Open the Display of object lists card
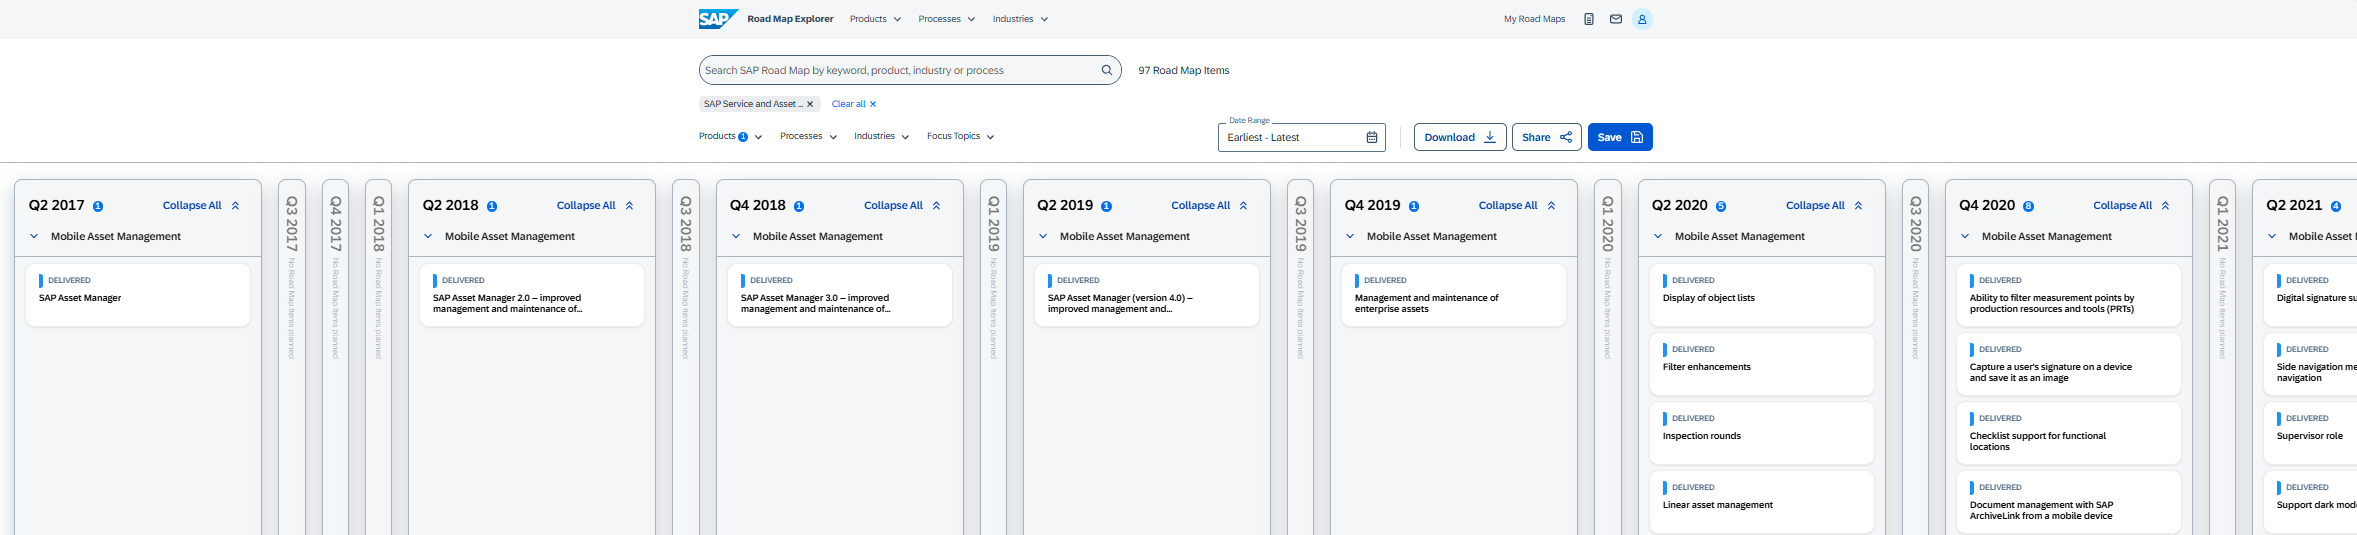2357x535 pixels. [1762, 295]
